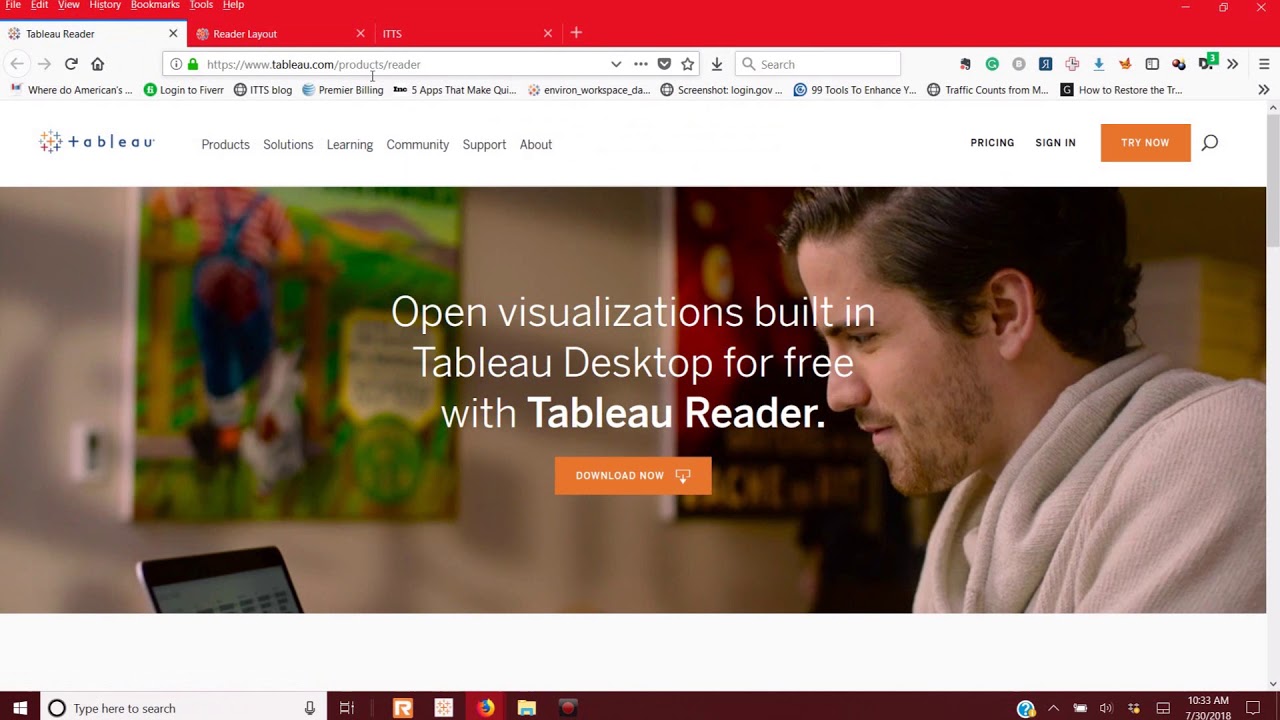Click the D extension icon with badge 3
This screenshot has height=720, width=1280.
click(x=1207, y=63)
